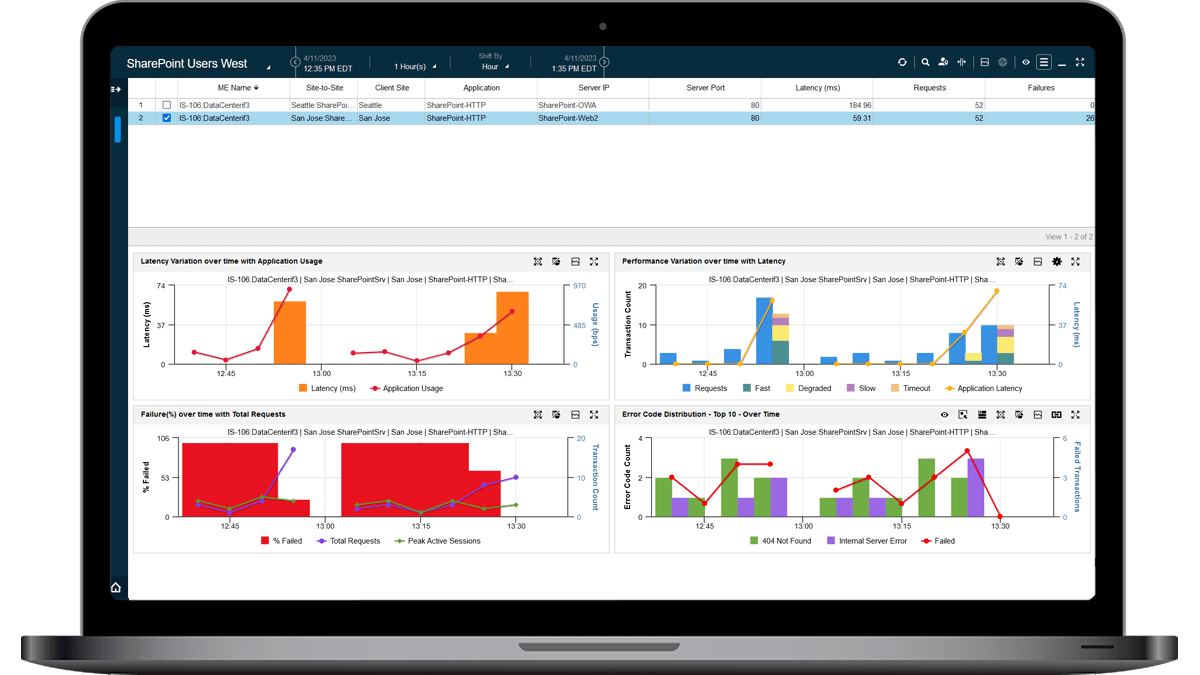
Task: Toggle the Application Usage legend item
Action: pyautogui.click(x=406, y=388)
